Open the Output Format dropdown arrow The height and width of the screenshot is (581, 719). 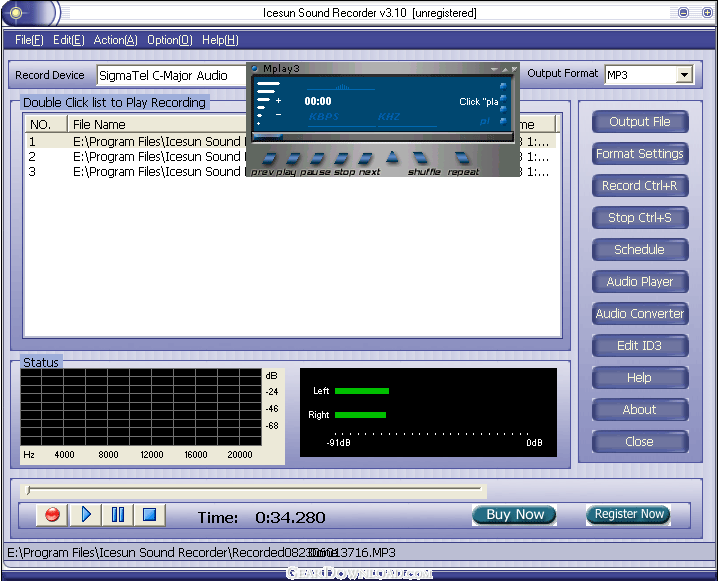click(x=684, y=75)
